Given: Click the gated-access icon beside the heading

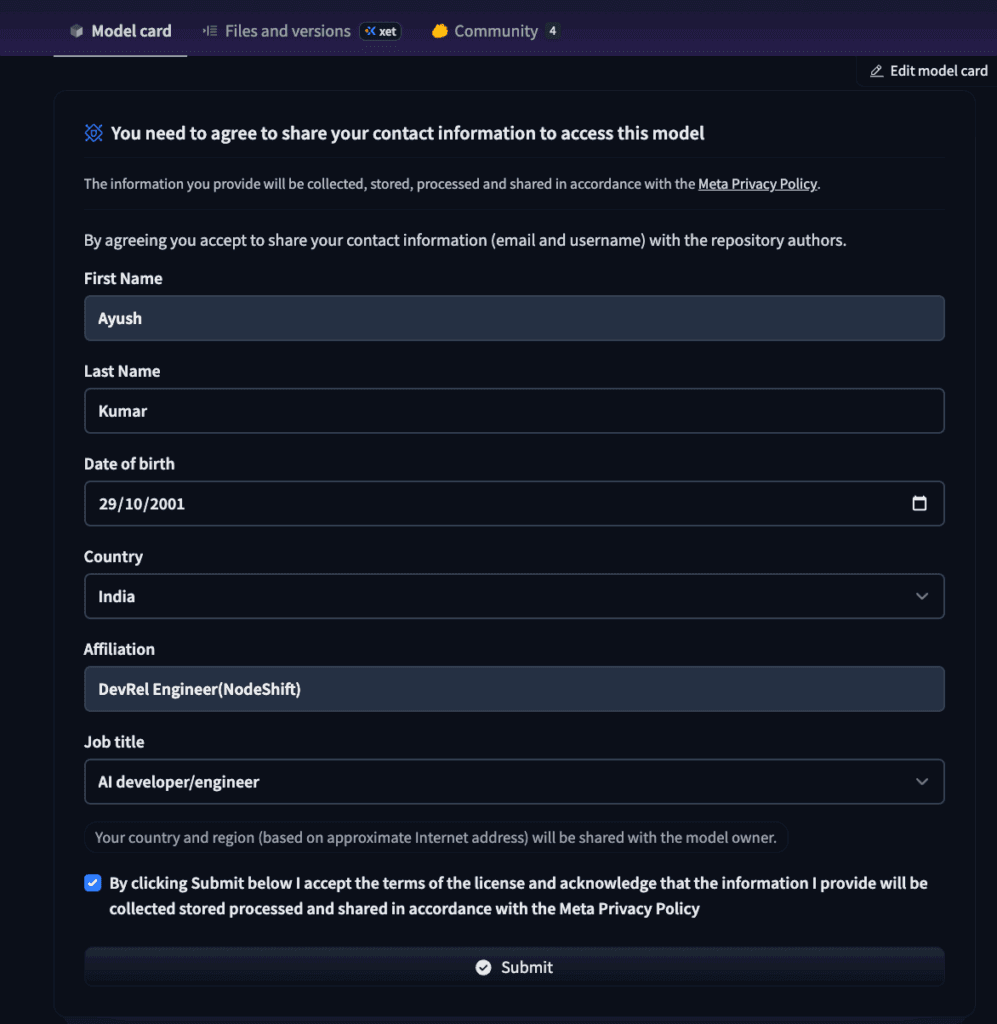Looking at the screenshot, I should click(94, 133).
